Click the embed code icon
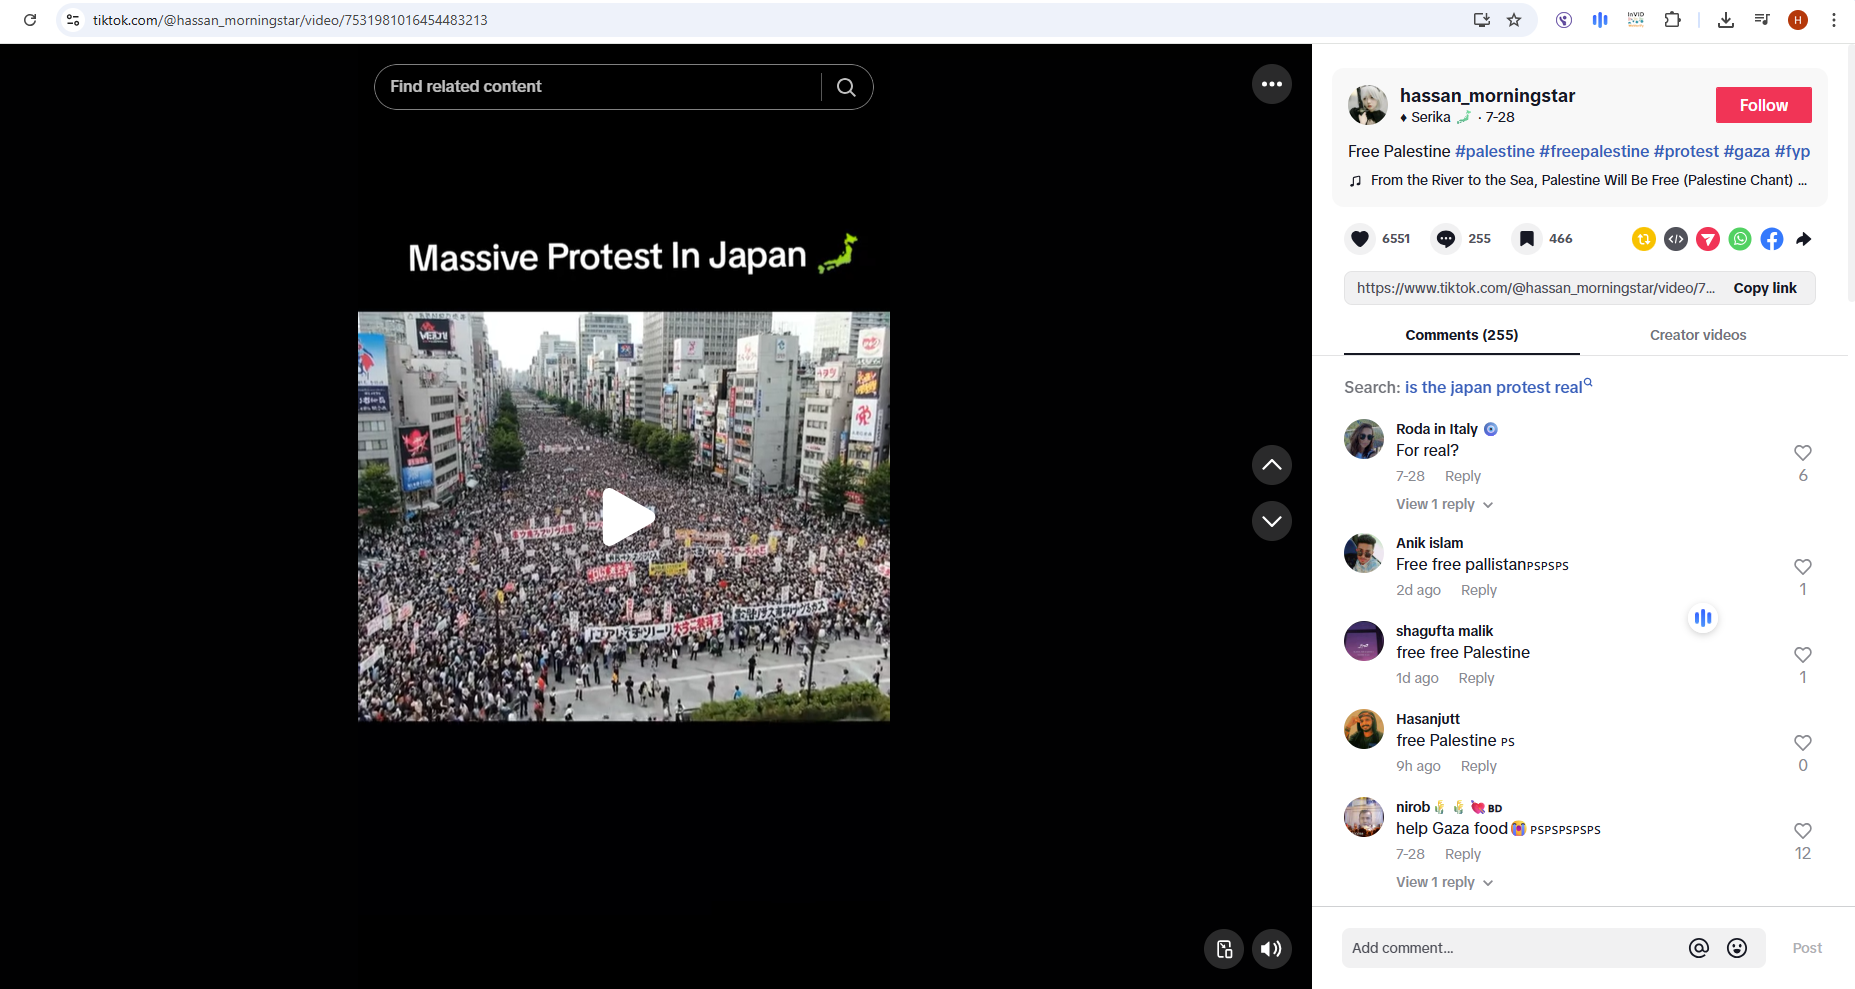Viewport: 1855px width, 989px height. [x=1676, y=239]
